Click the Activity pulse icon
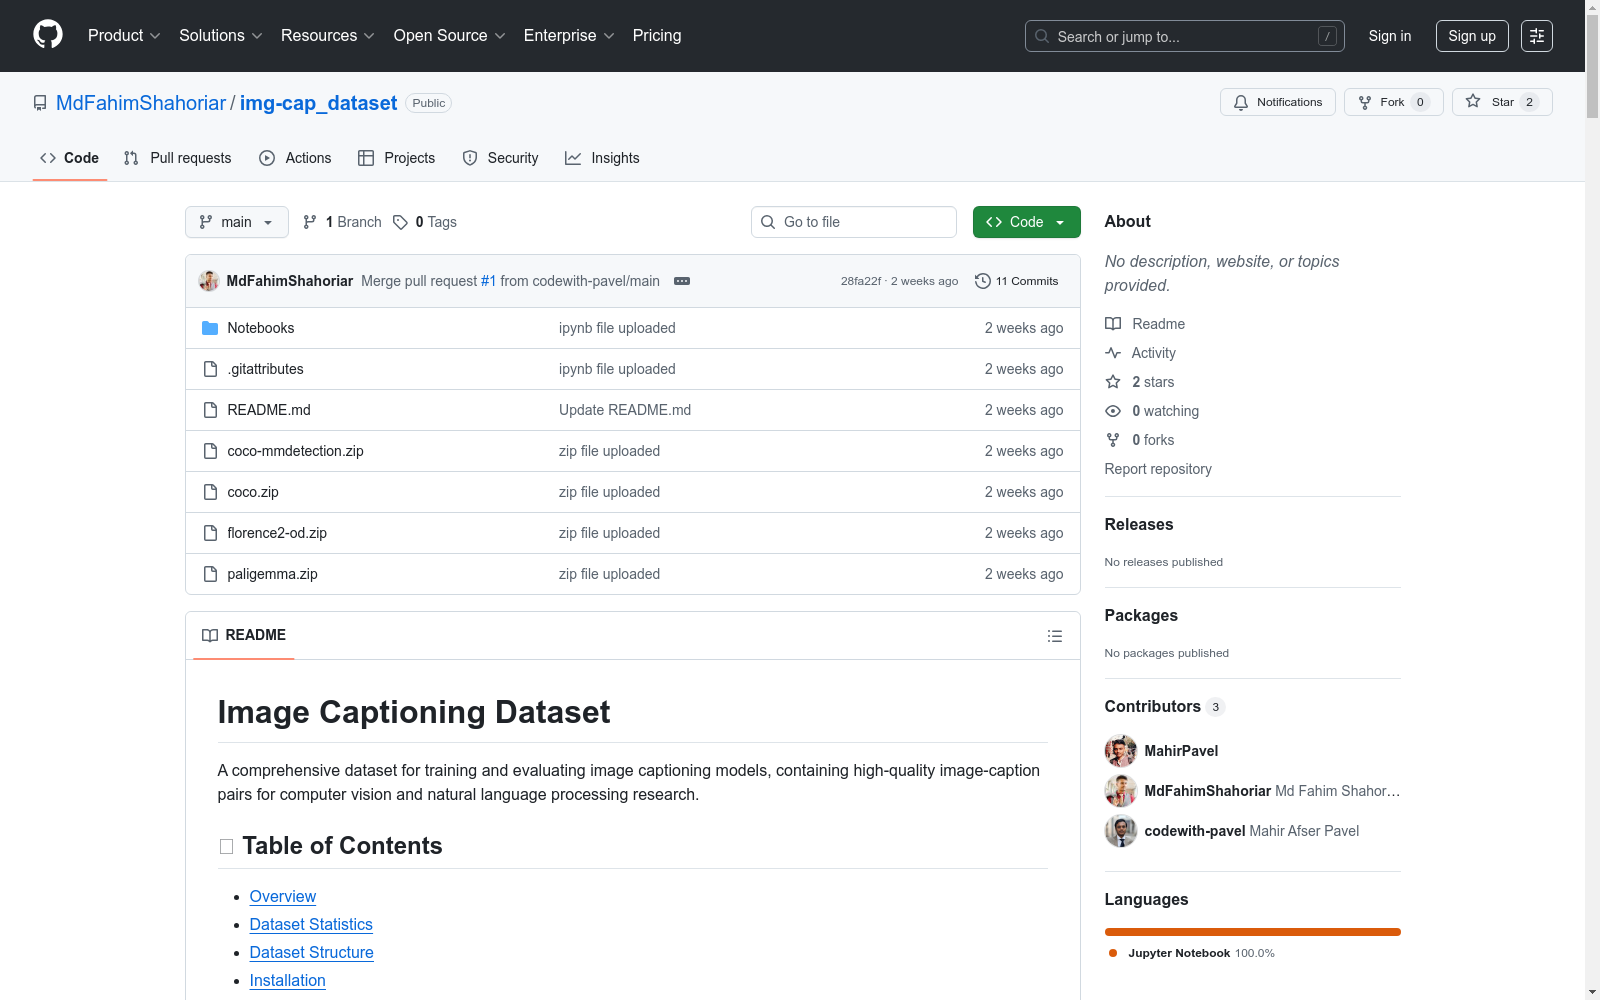Image resolution: width=1600 pixels, height=1000 pixels. click(1113, 353)
